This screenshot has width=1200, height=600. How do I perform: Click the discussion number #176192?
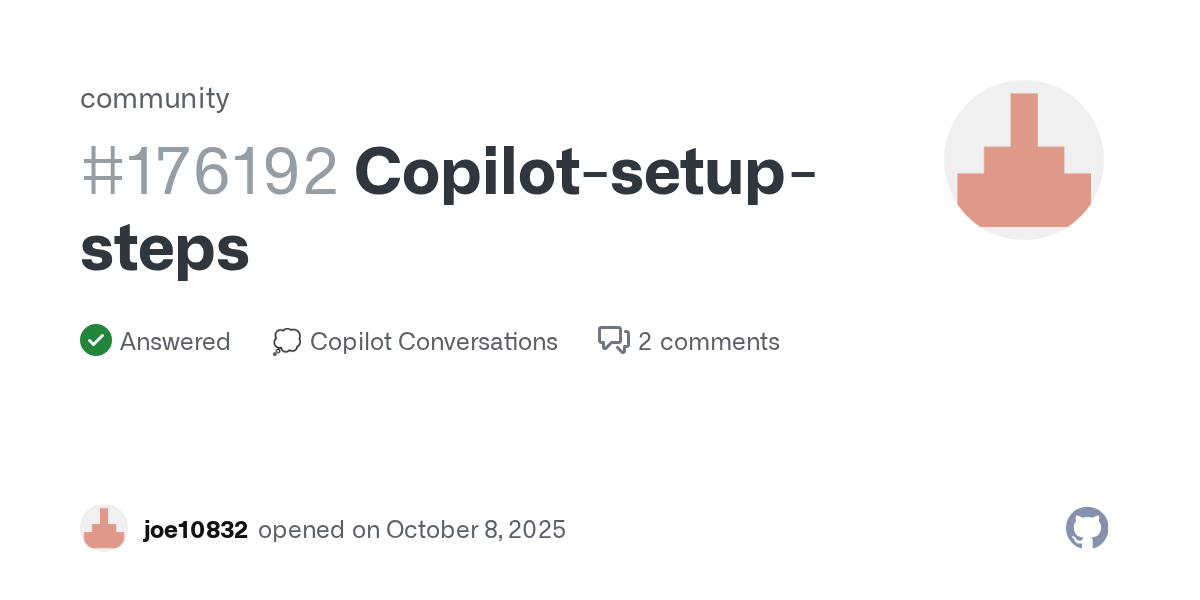click(x=209, y=171)
